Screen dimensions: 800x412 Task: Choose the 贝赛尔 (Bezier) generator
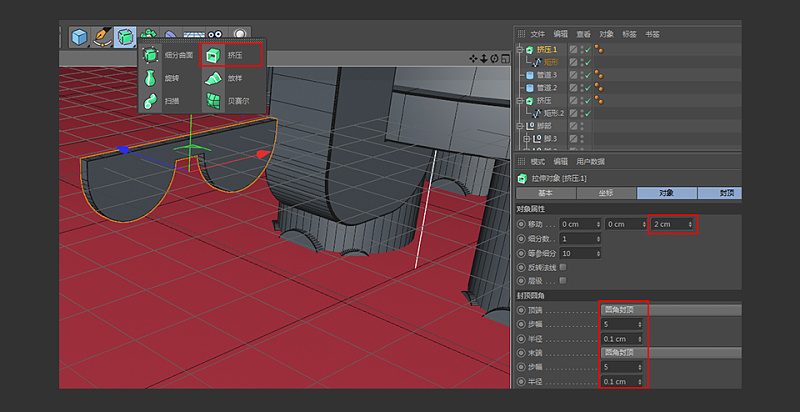click(213, 101)
